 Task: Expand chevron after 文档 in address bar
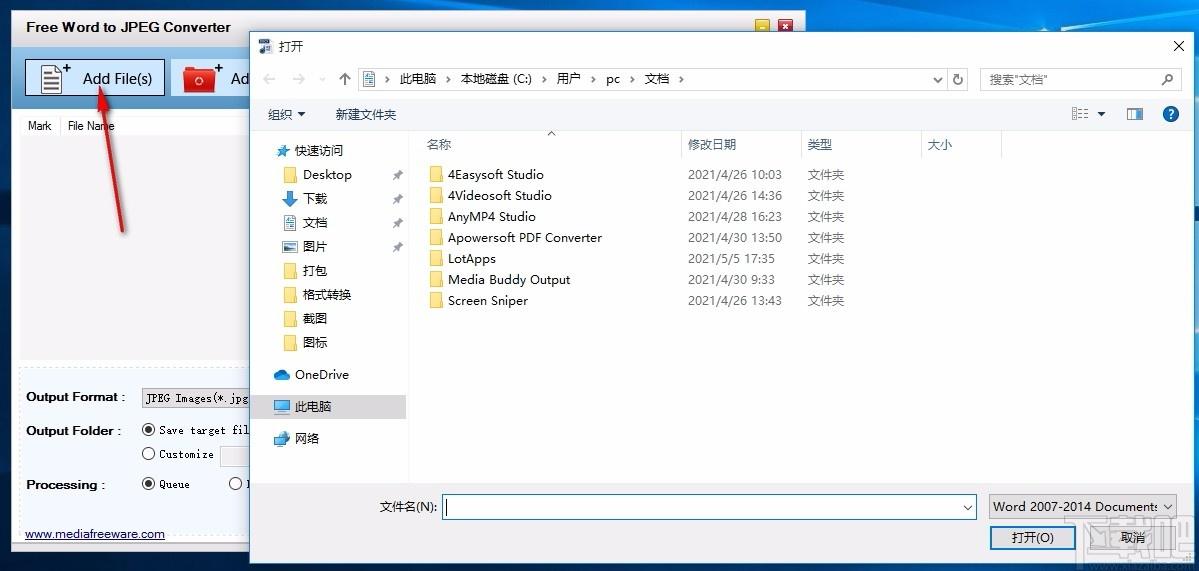point(681,79)
